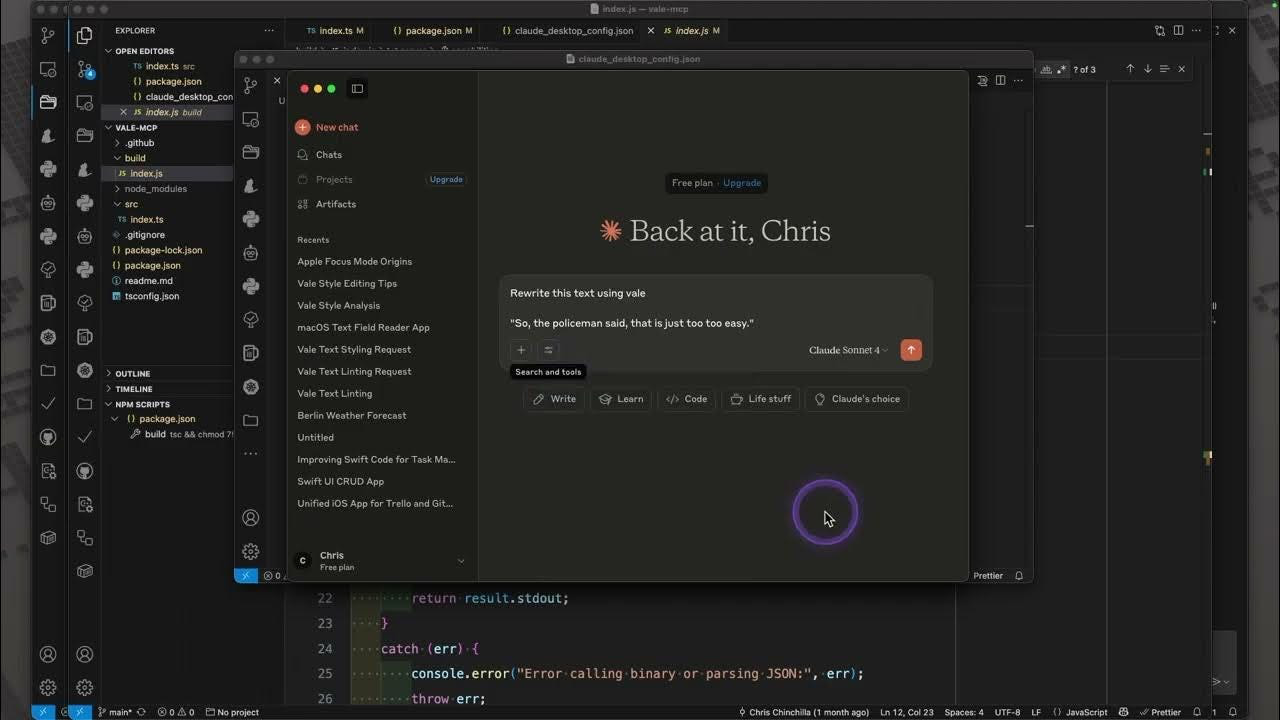The image size is (1280, 720).
Task: Open Search and tools settings icon
Action: pos(548,350)
